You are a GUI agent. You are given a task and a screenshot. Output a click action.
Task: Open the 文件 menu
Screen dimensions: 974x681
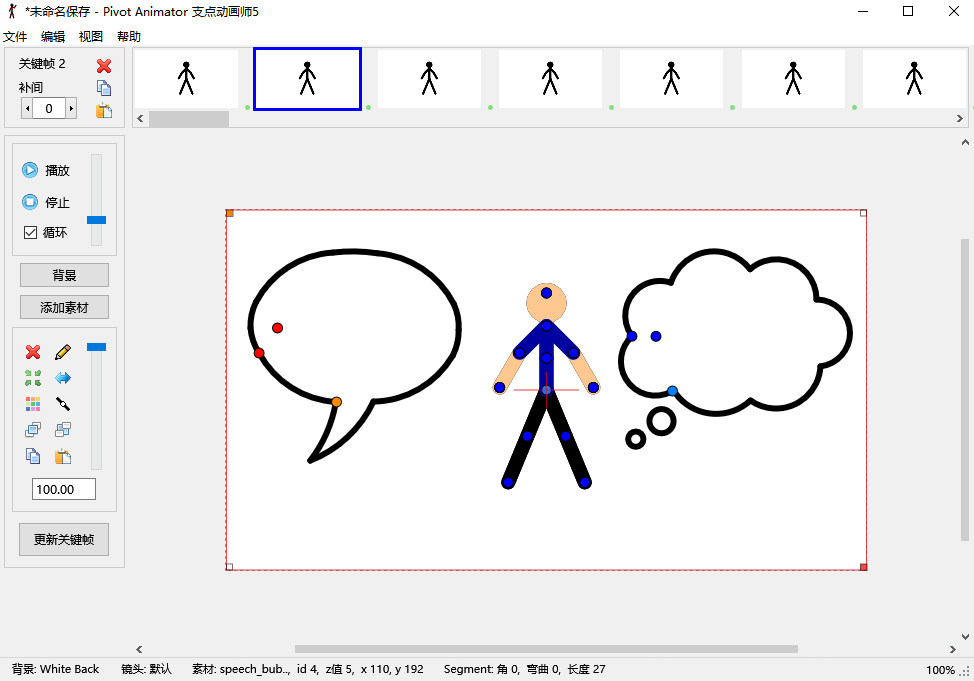[15, 36]
